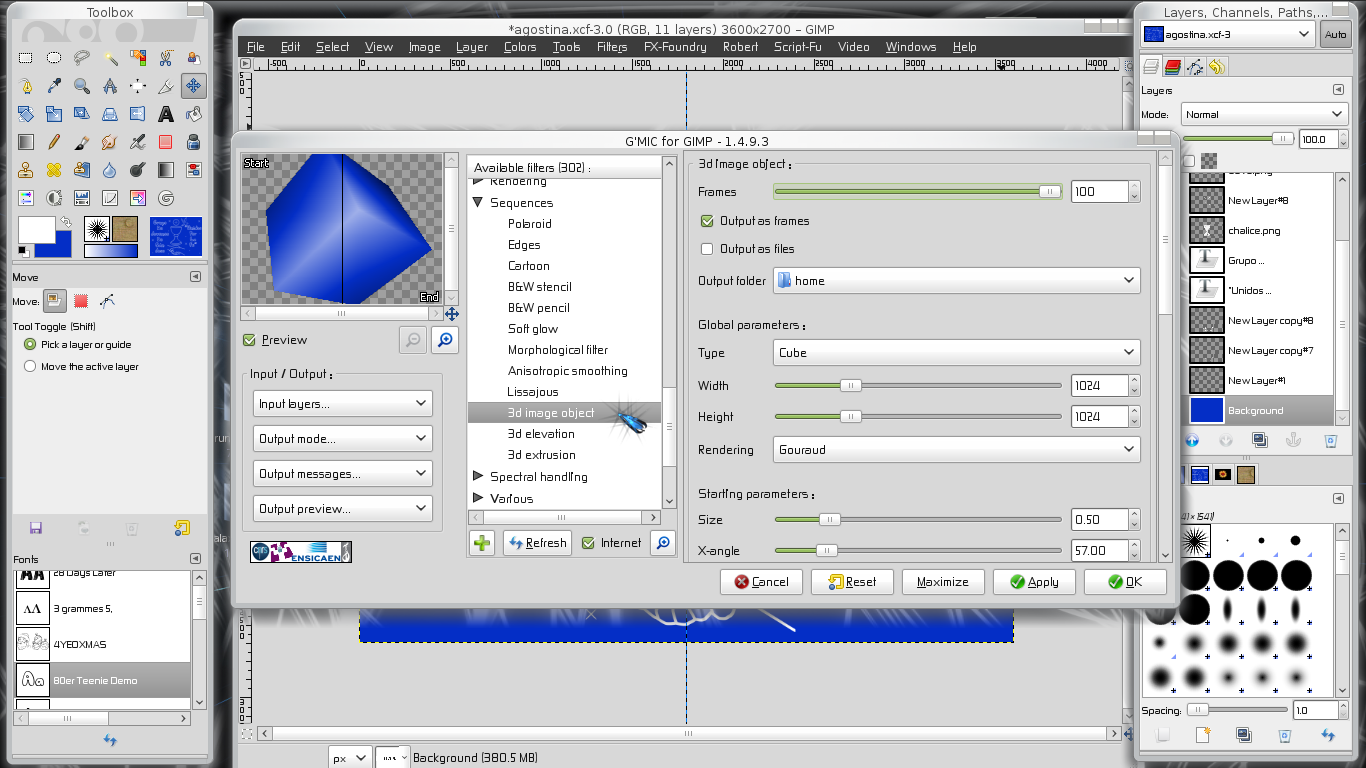Open the Filters menu
Image resolution: width=1366 pixels, height=768 pixels.
(612, 47)
